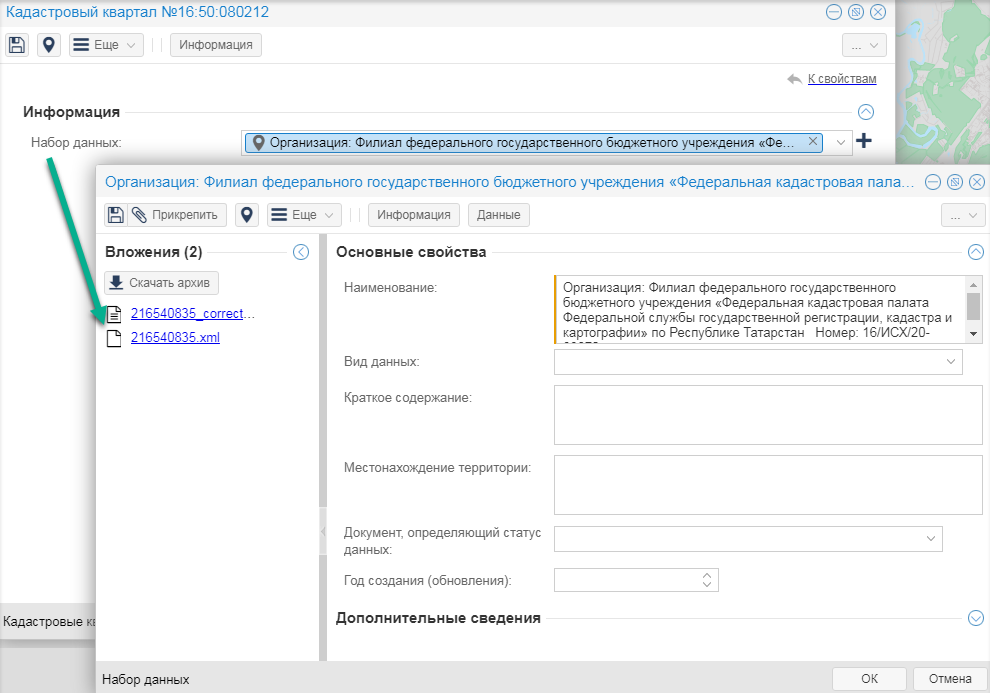Click document icon beside 216540835_correct file

[x=114, y=314]
